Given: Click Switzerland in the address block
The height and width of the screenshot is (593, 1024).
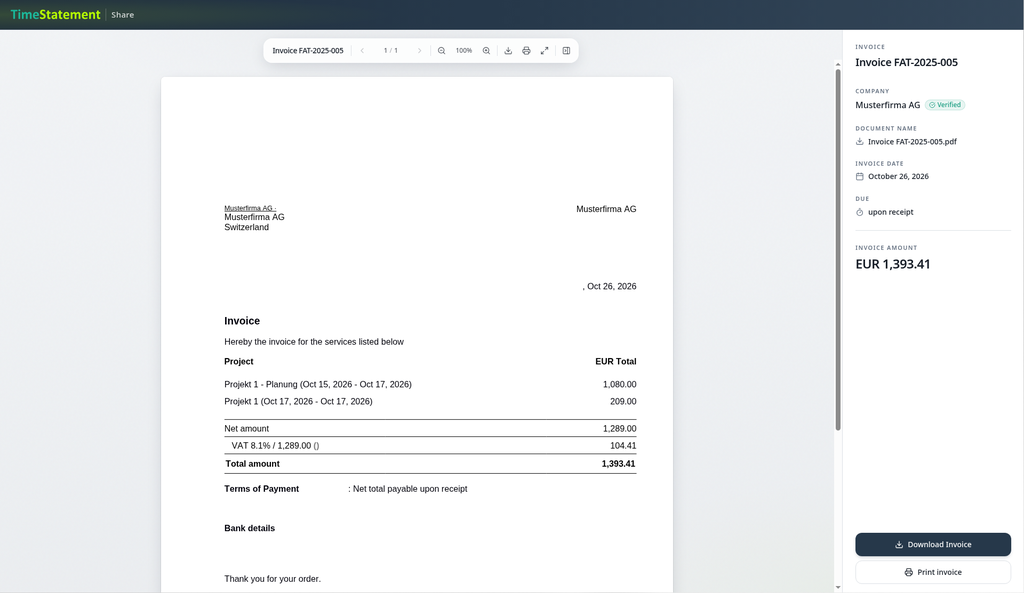Looking at the screenshot, I should pyautogui.click(x=246, y=227).
